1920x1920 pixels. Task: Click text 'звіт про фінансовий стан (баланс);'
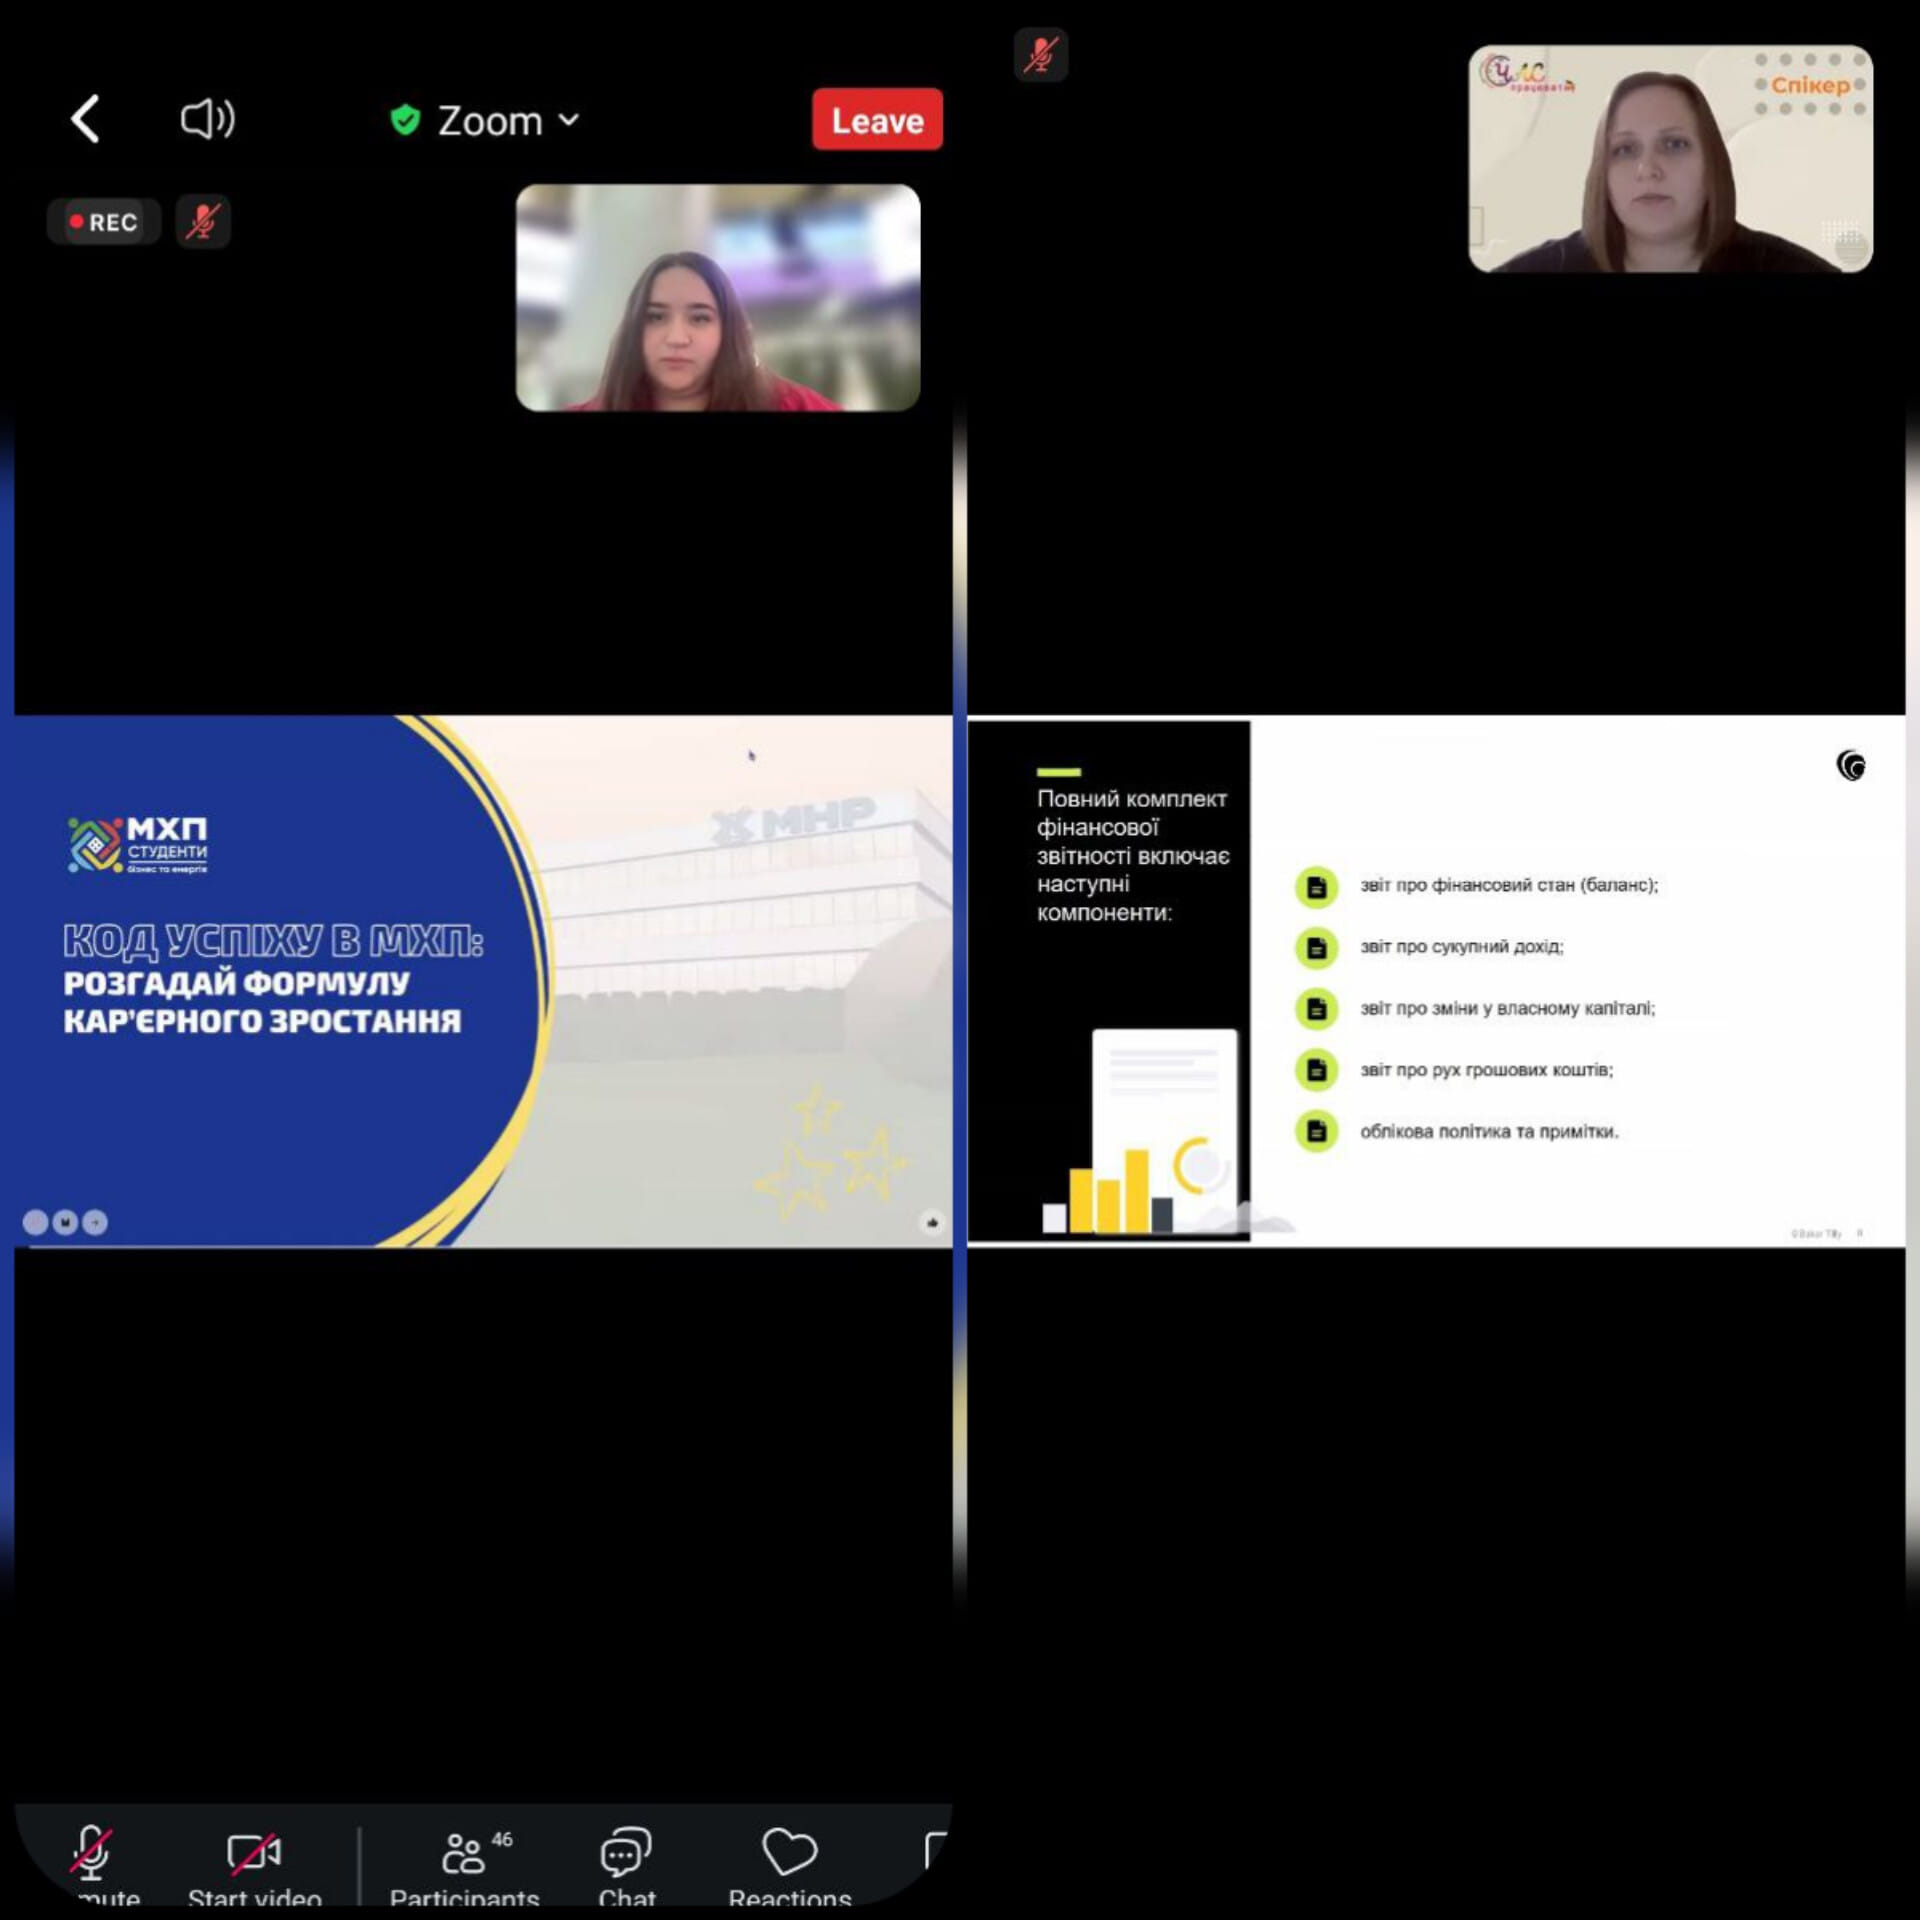pyautogui.click(x=1509, y=885)
